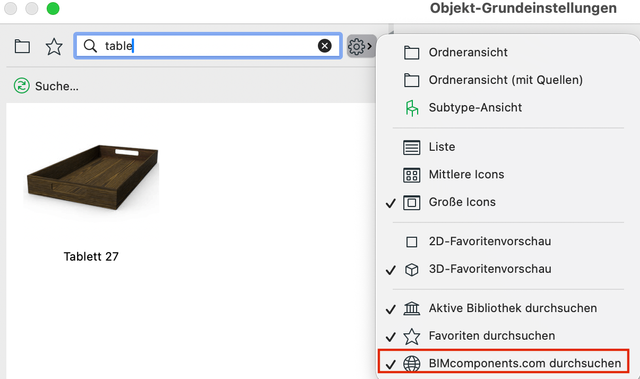Clear the search text with X button
640x379 pixels.
coord(324,46)
